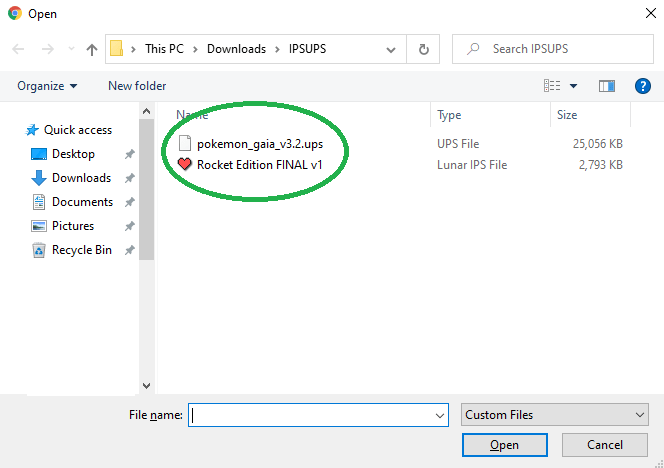Click the navigation pane scrollbar thumb
The height and width of the screenshot is (468, 664).
click(x=147, y=189)
